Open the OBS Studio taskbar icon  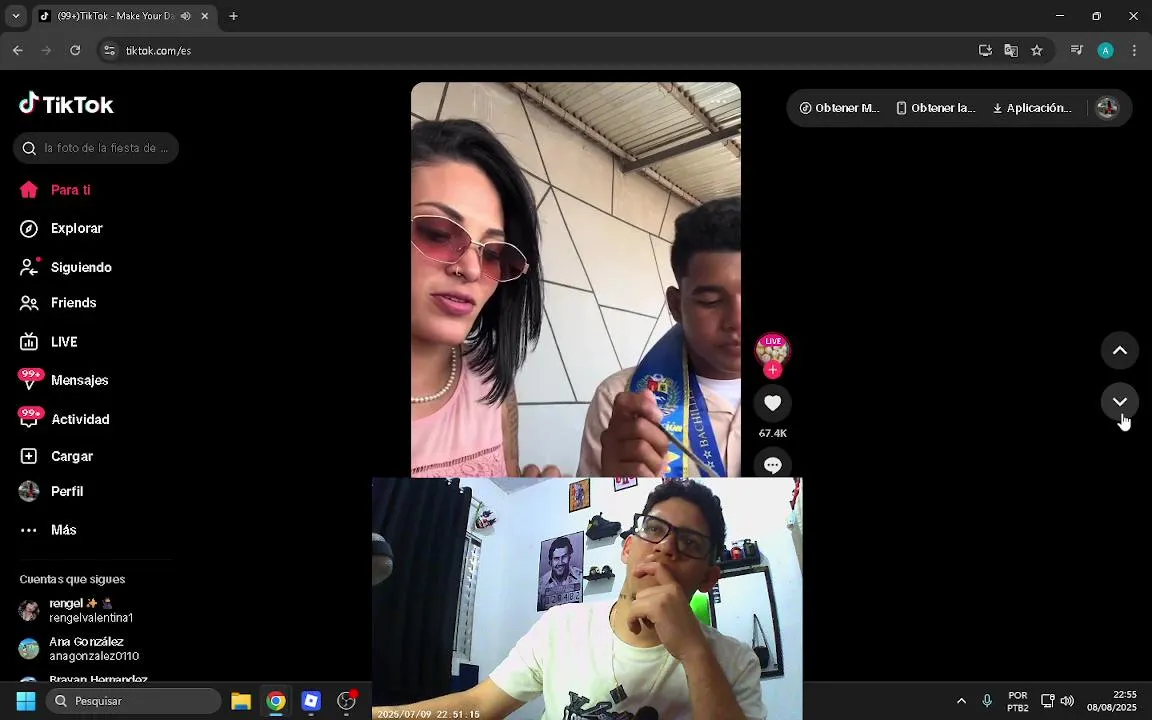pos(347,701)
